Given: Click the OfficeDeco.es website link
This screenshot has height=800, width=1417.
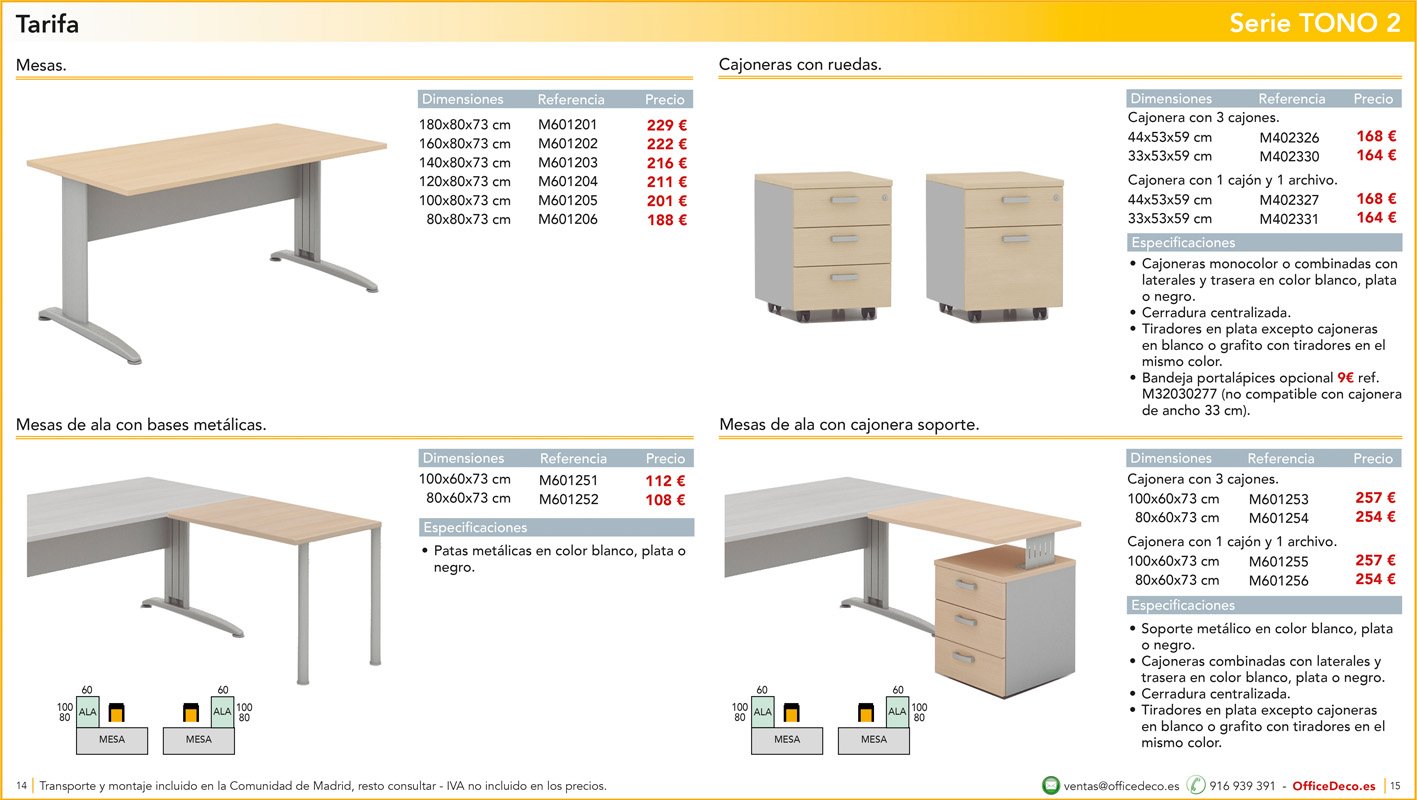Looking at the screenshot, I should [x=1336, y=786].
